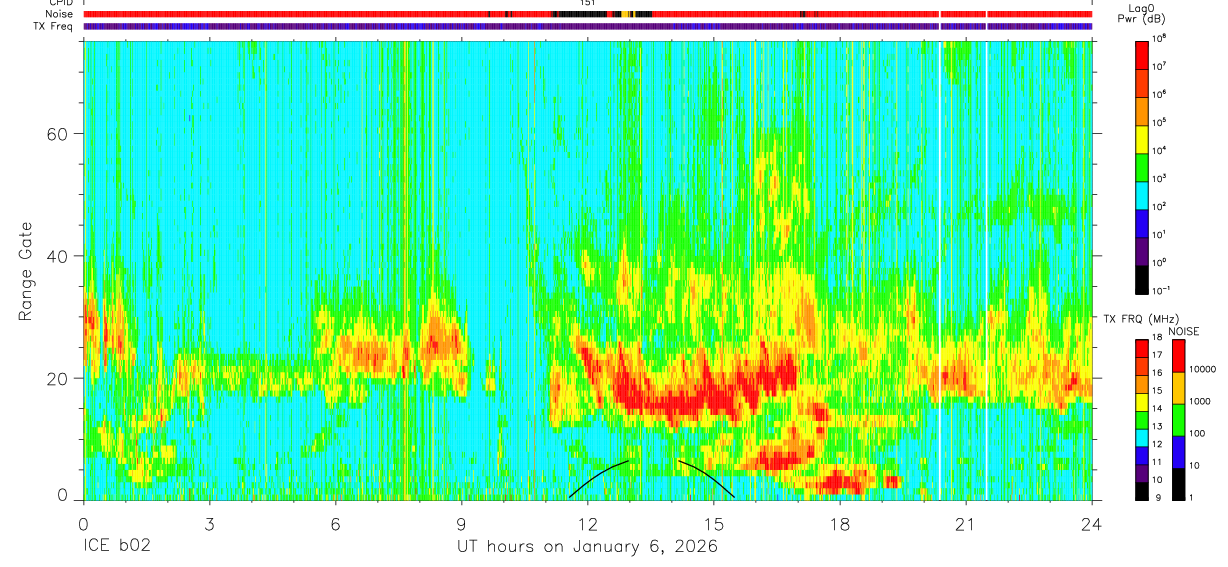The height and width of the screenshot is (567, 1228).
Task: Click the blue segment of NOISE colorbar
Action: [1178, 450]
